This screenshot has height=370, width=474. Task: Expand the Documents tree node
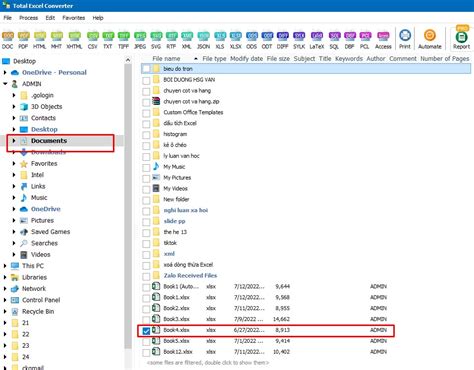pos(14,141)
